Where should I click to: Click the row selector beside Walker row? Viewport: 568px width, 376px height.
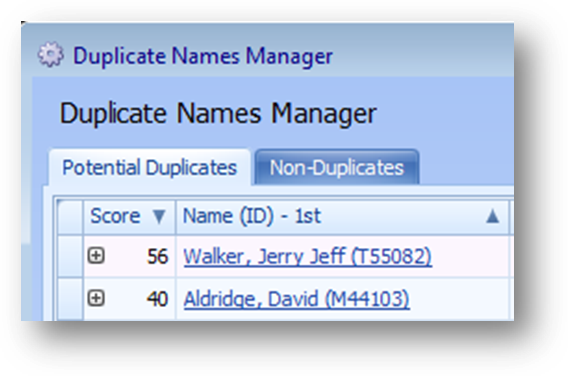click(x=70, y=256)
